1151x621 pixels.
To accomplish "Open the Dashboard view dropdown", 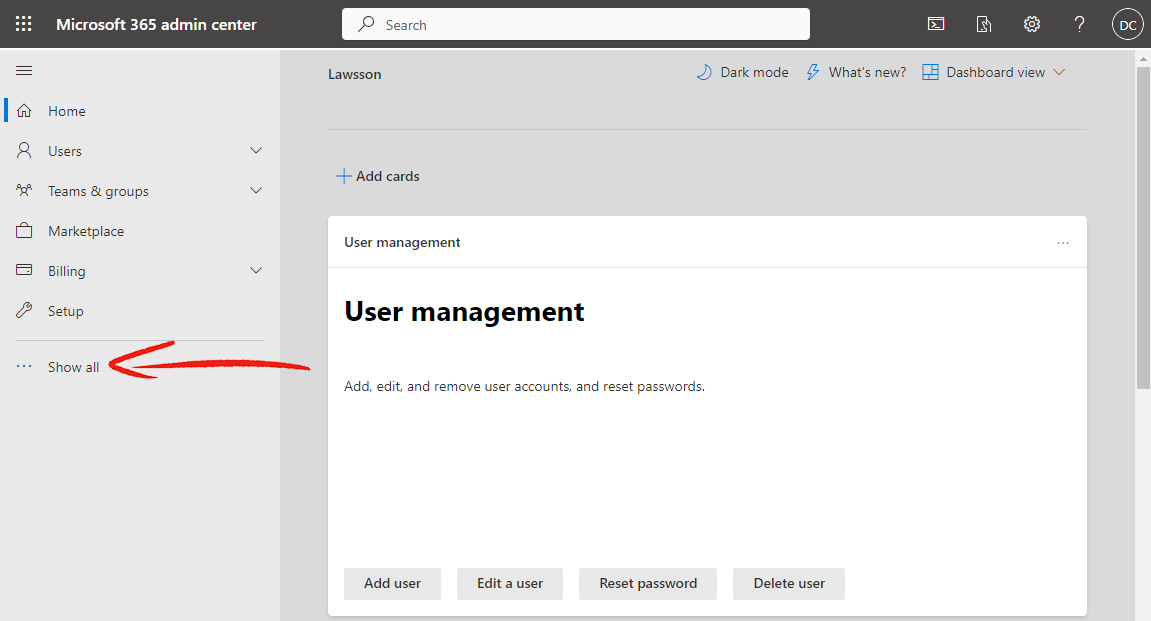I will (993, 72).
